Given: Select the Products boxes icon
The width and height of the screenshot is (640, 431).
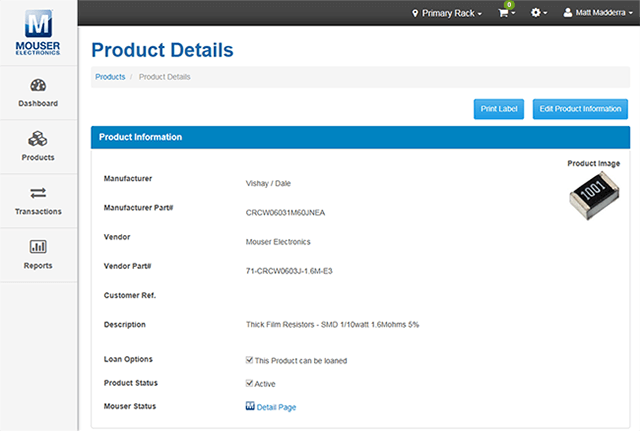Looking at the screenshot, I should tap(38, 139).
